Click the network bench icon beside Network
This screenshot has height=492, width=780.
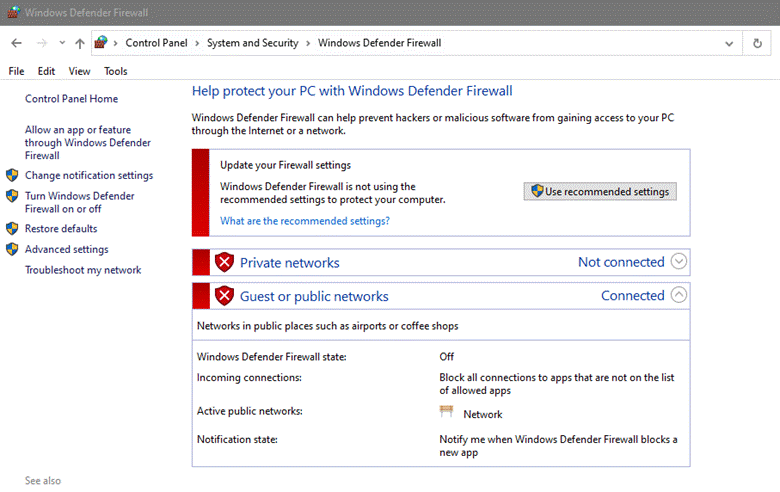click(x=446, y=411)
